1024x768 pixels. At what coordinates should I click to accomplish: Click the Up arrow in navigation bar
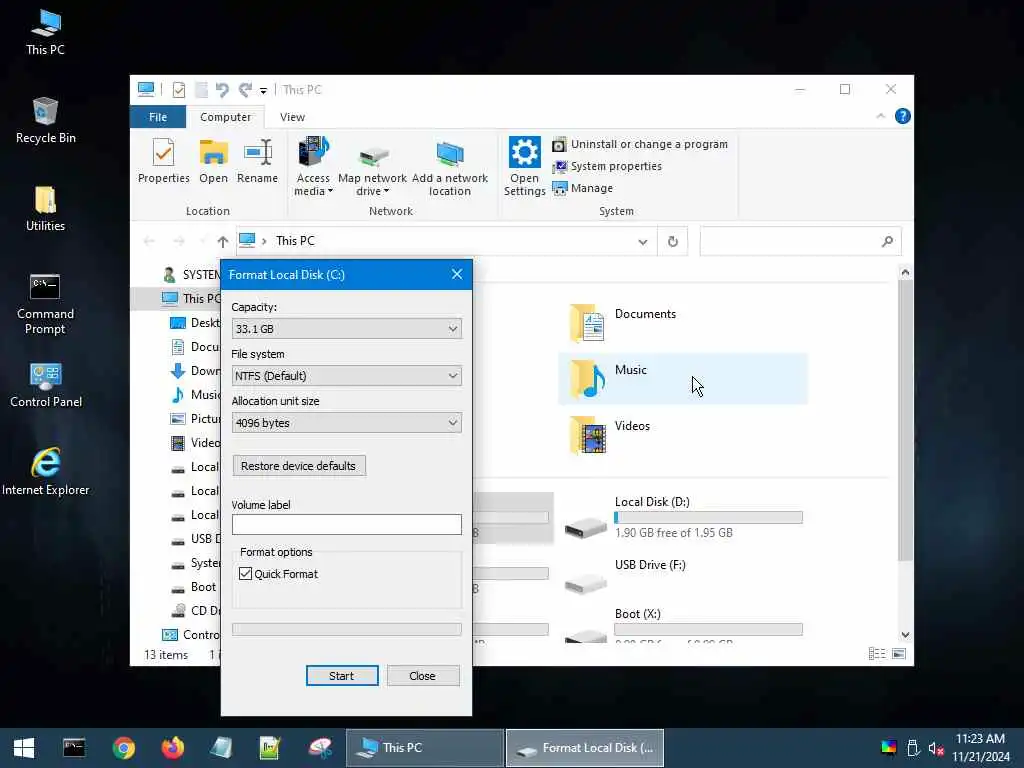point(223,242)
